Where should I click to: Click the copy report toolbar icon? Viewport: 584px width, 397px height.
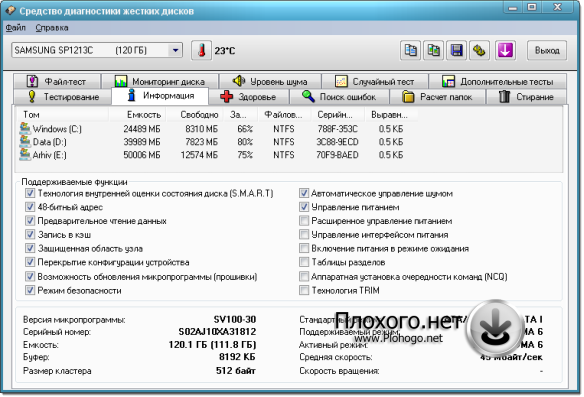click(x=410, y=50)
